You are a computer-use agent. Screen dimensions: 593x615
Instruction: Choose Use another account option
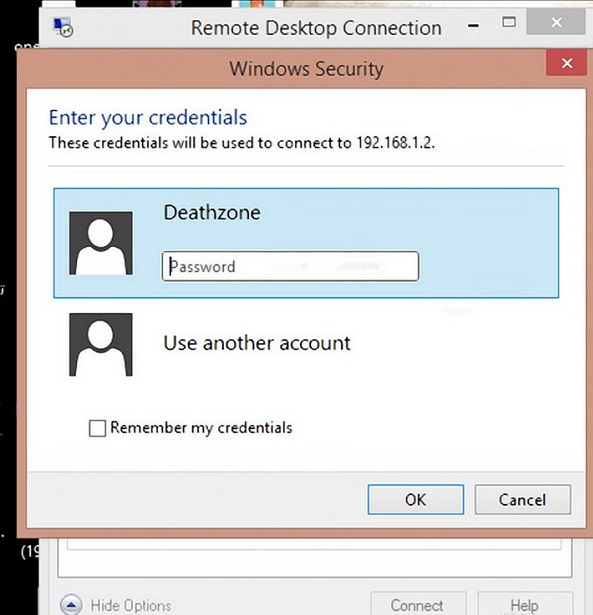tap(257, 343)
